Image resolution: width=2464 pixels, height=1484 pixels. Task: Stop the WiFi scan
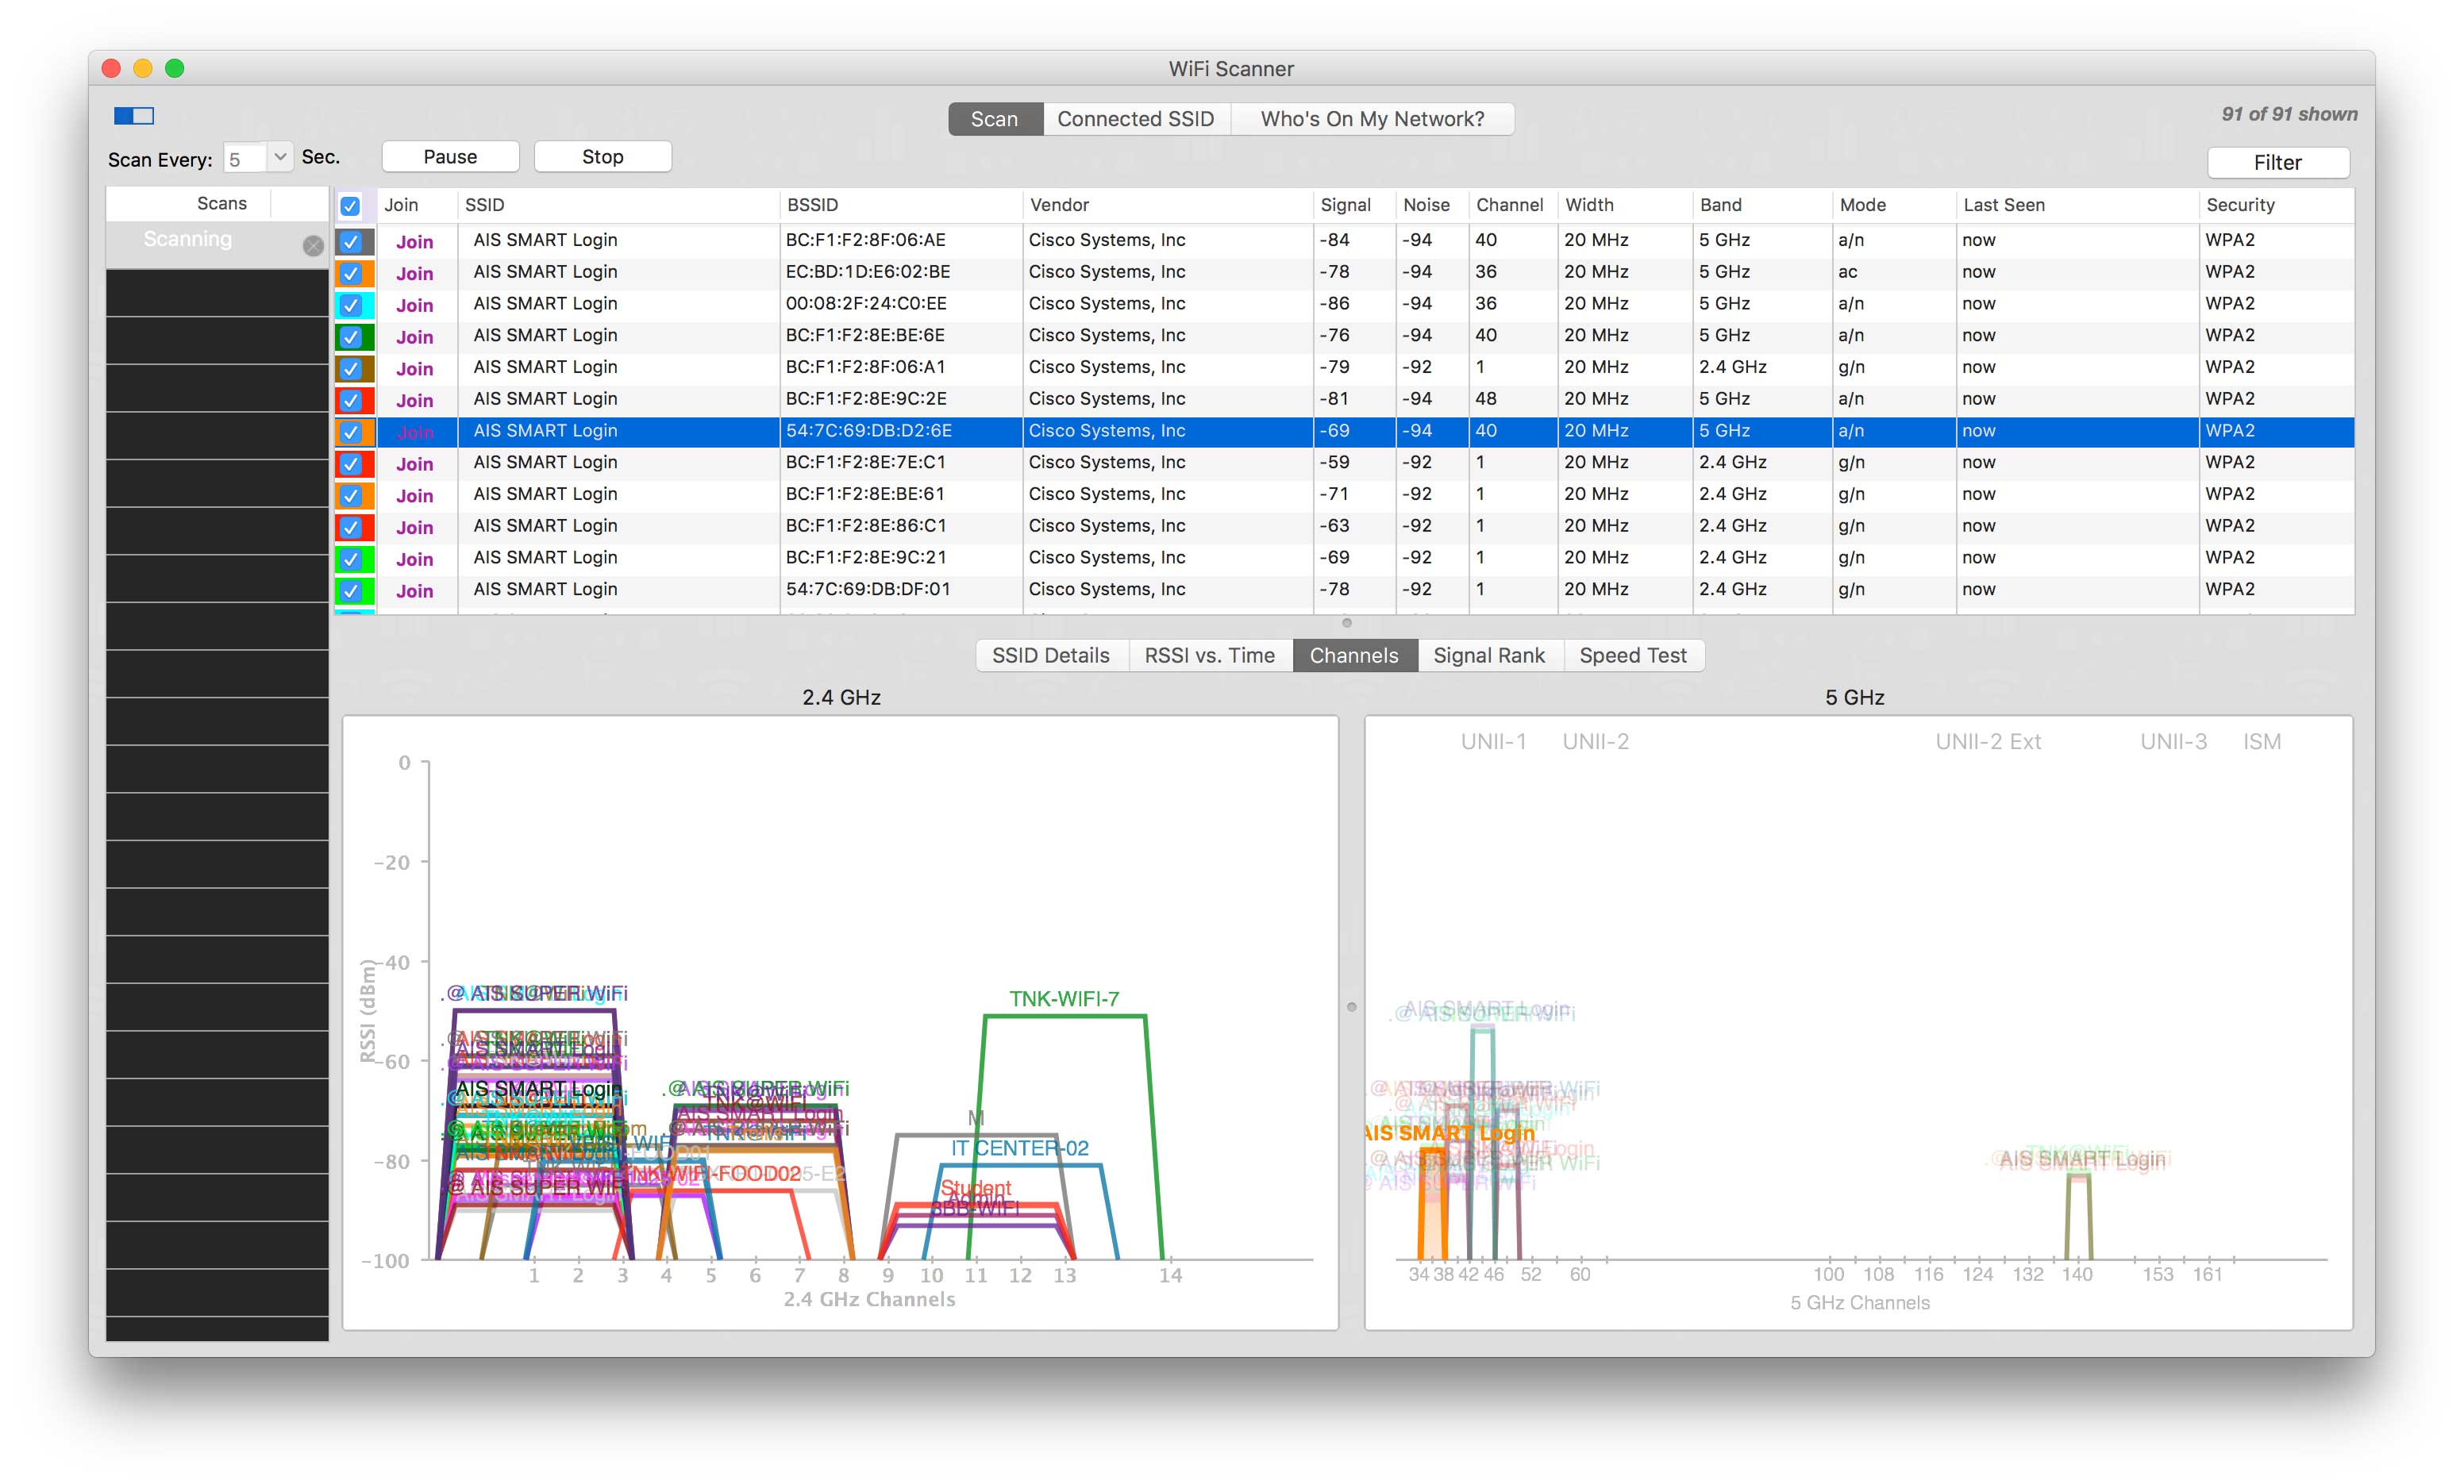coord(603,157)
